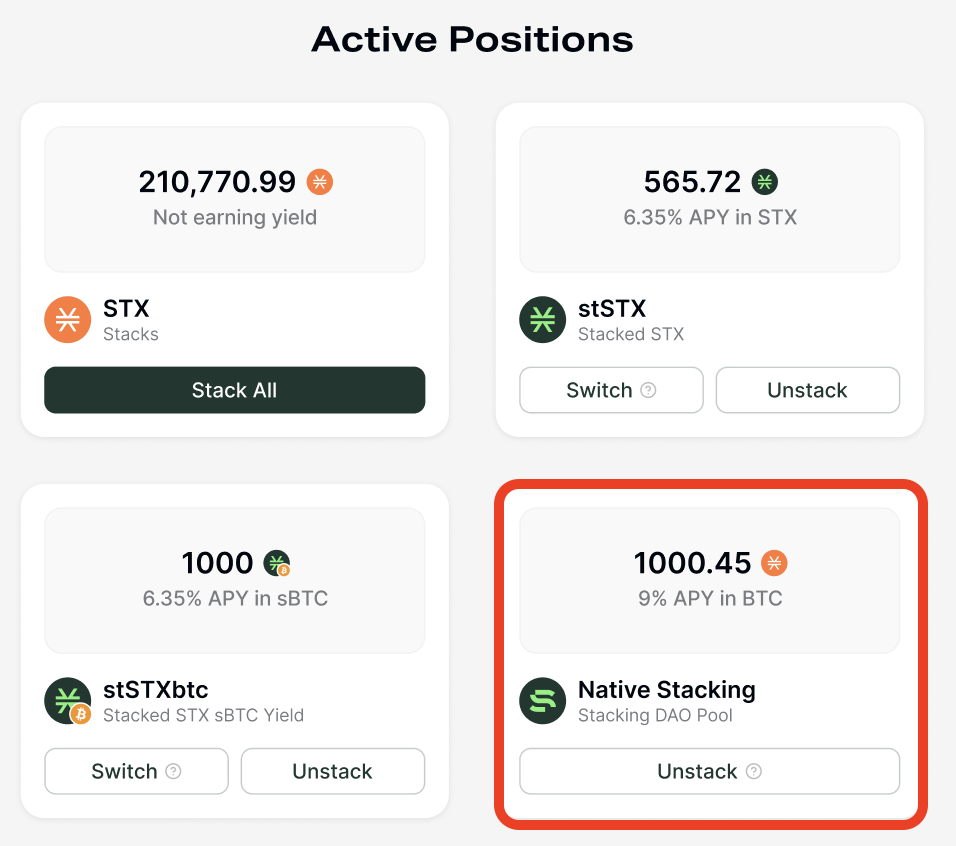Click help icon on stSTXbtc Switch button
956x846 pixels.
point(173,771)
